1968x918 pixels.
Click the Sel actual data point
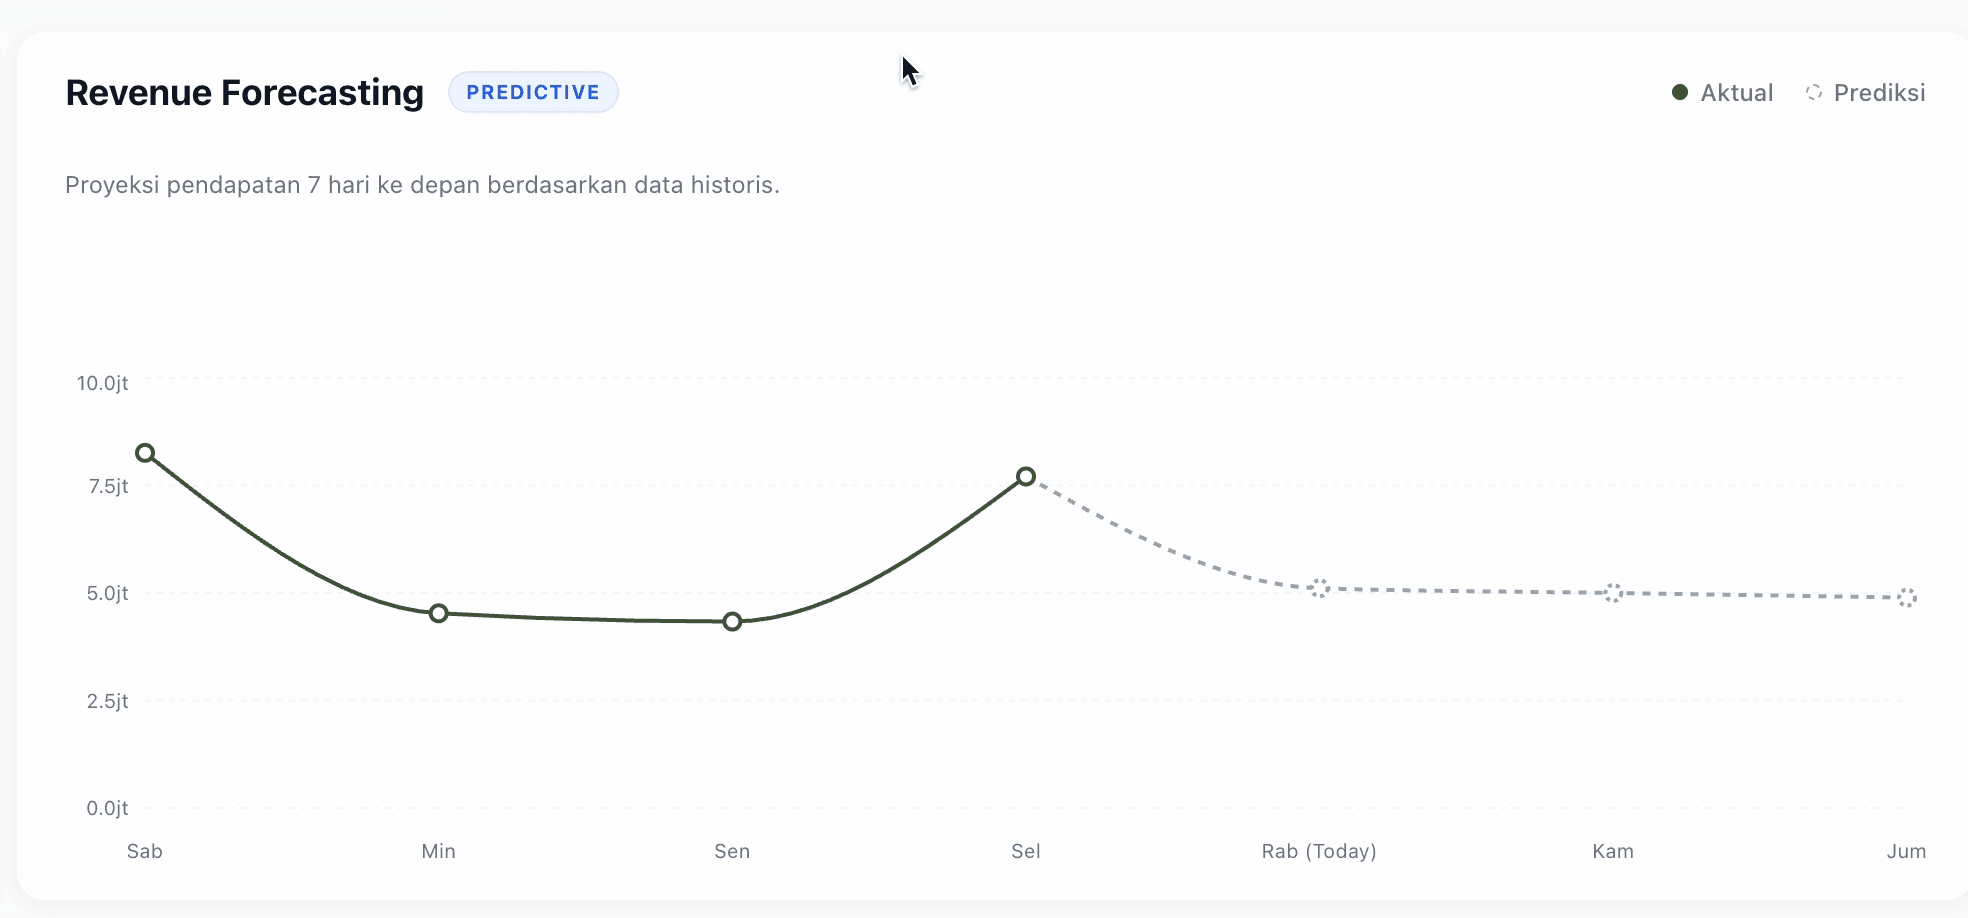tap(1026, 476)
